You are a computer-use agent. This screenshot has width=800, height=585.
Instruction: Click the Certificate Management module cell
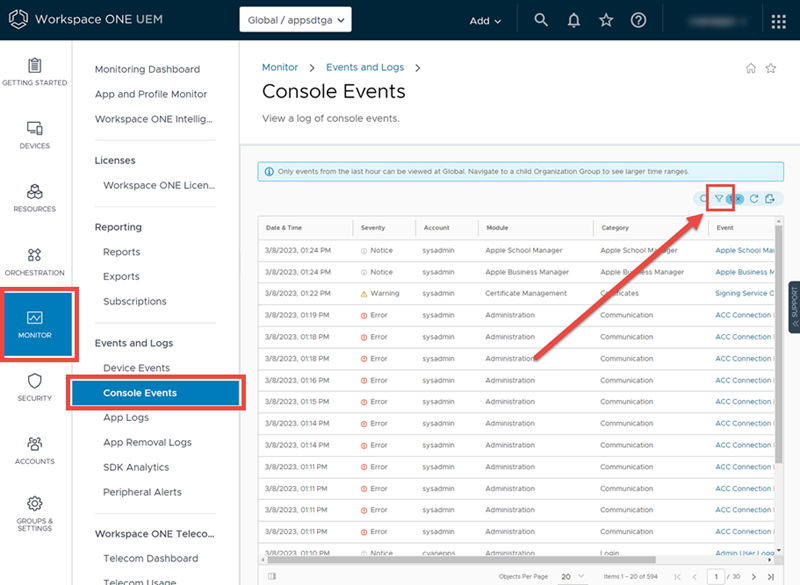pos(526,294)
